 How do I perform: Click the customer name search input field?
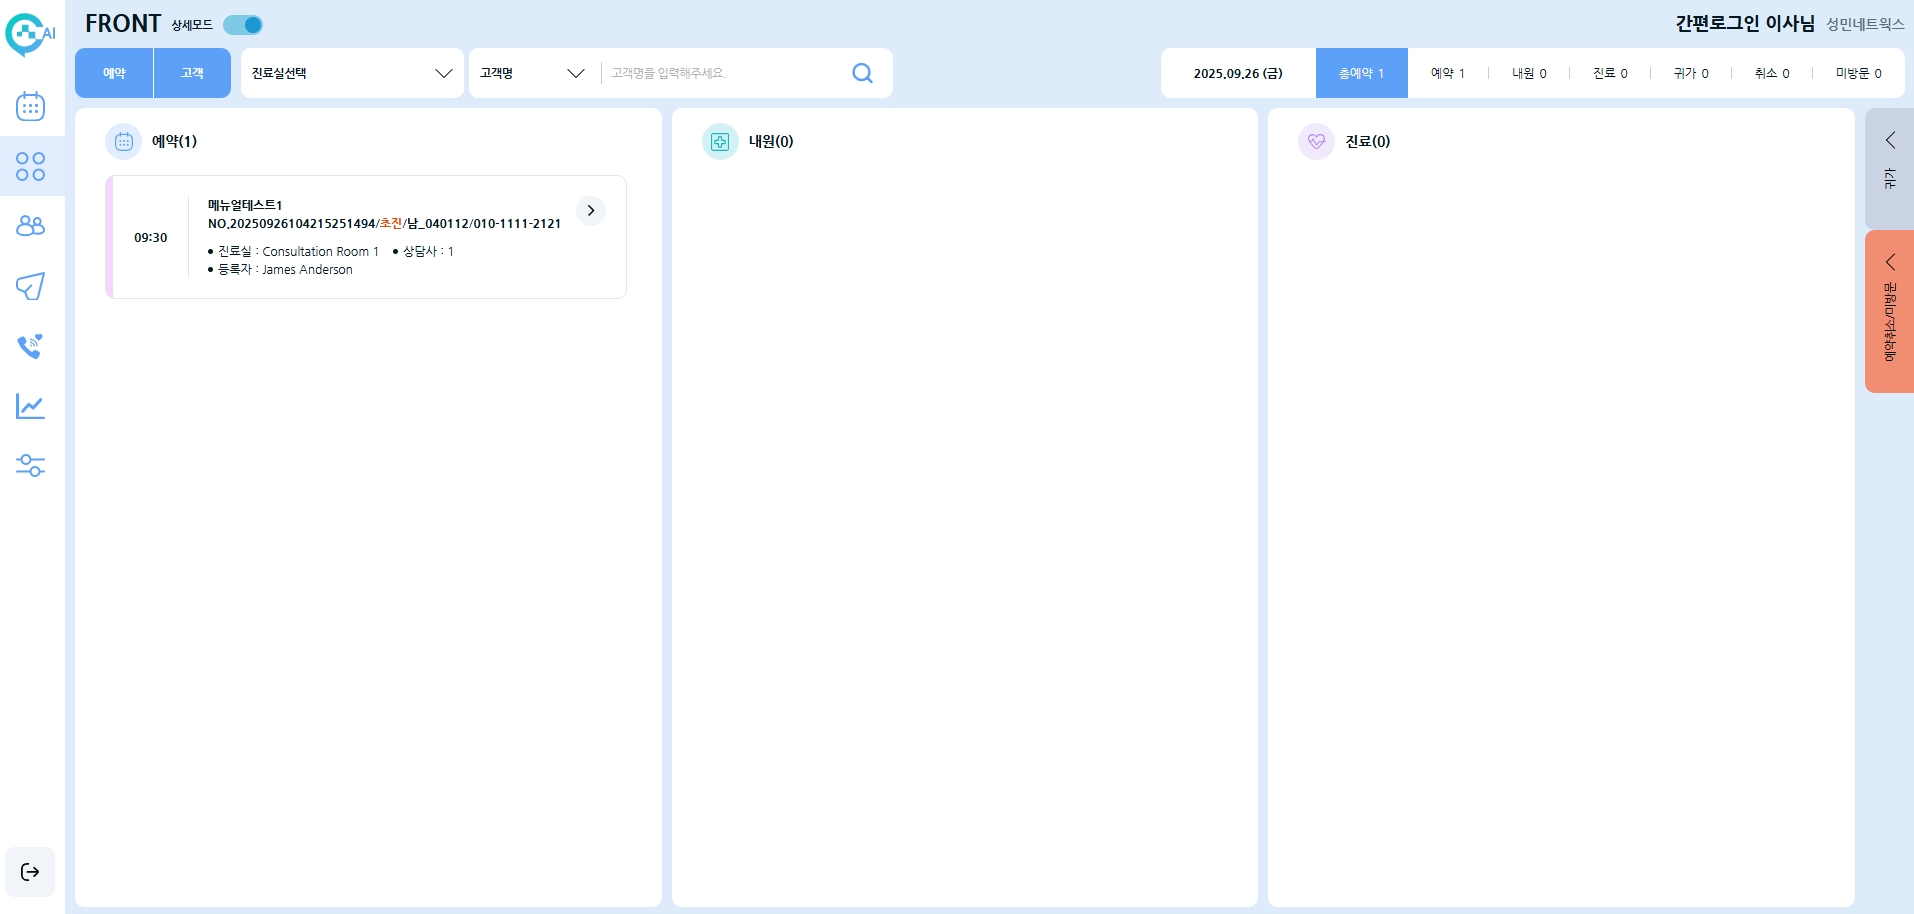tap(720, 73)
